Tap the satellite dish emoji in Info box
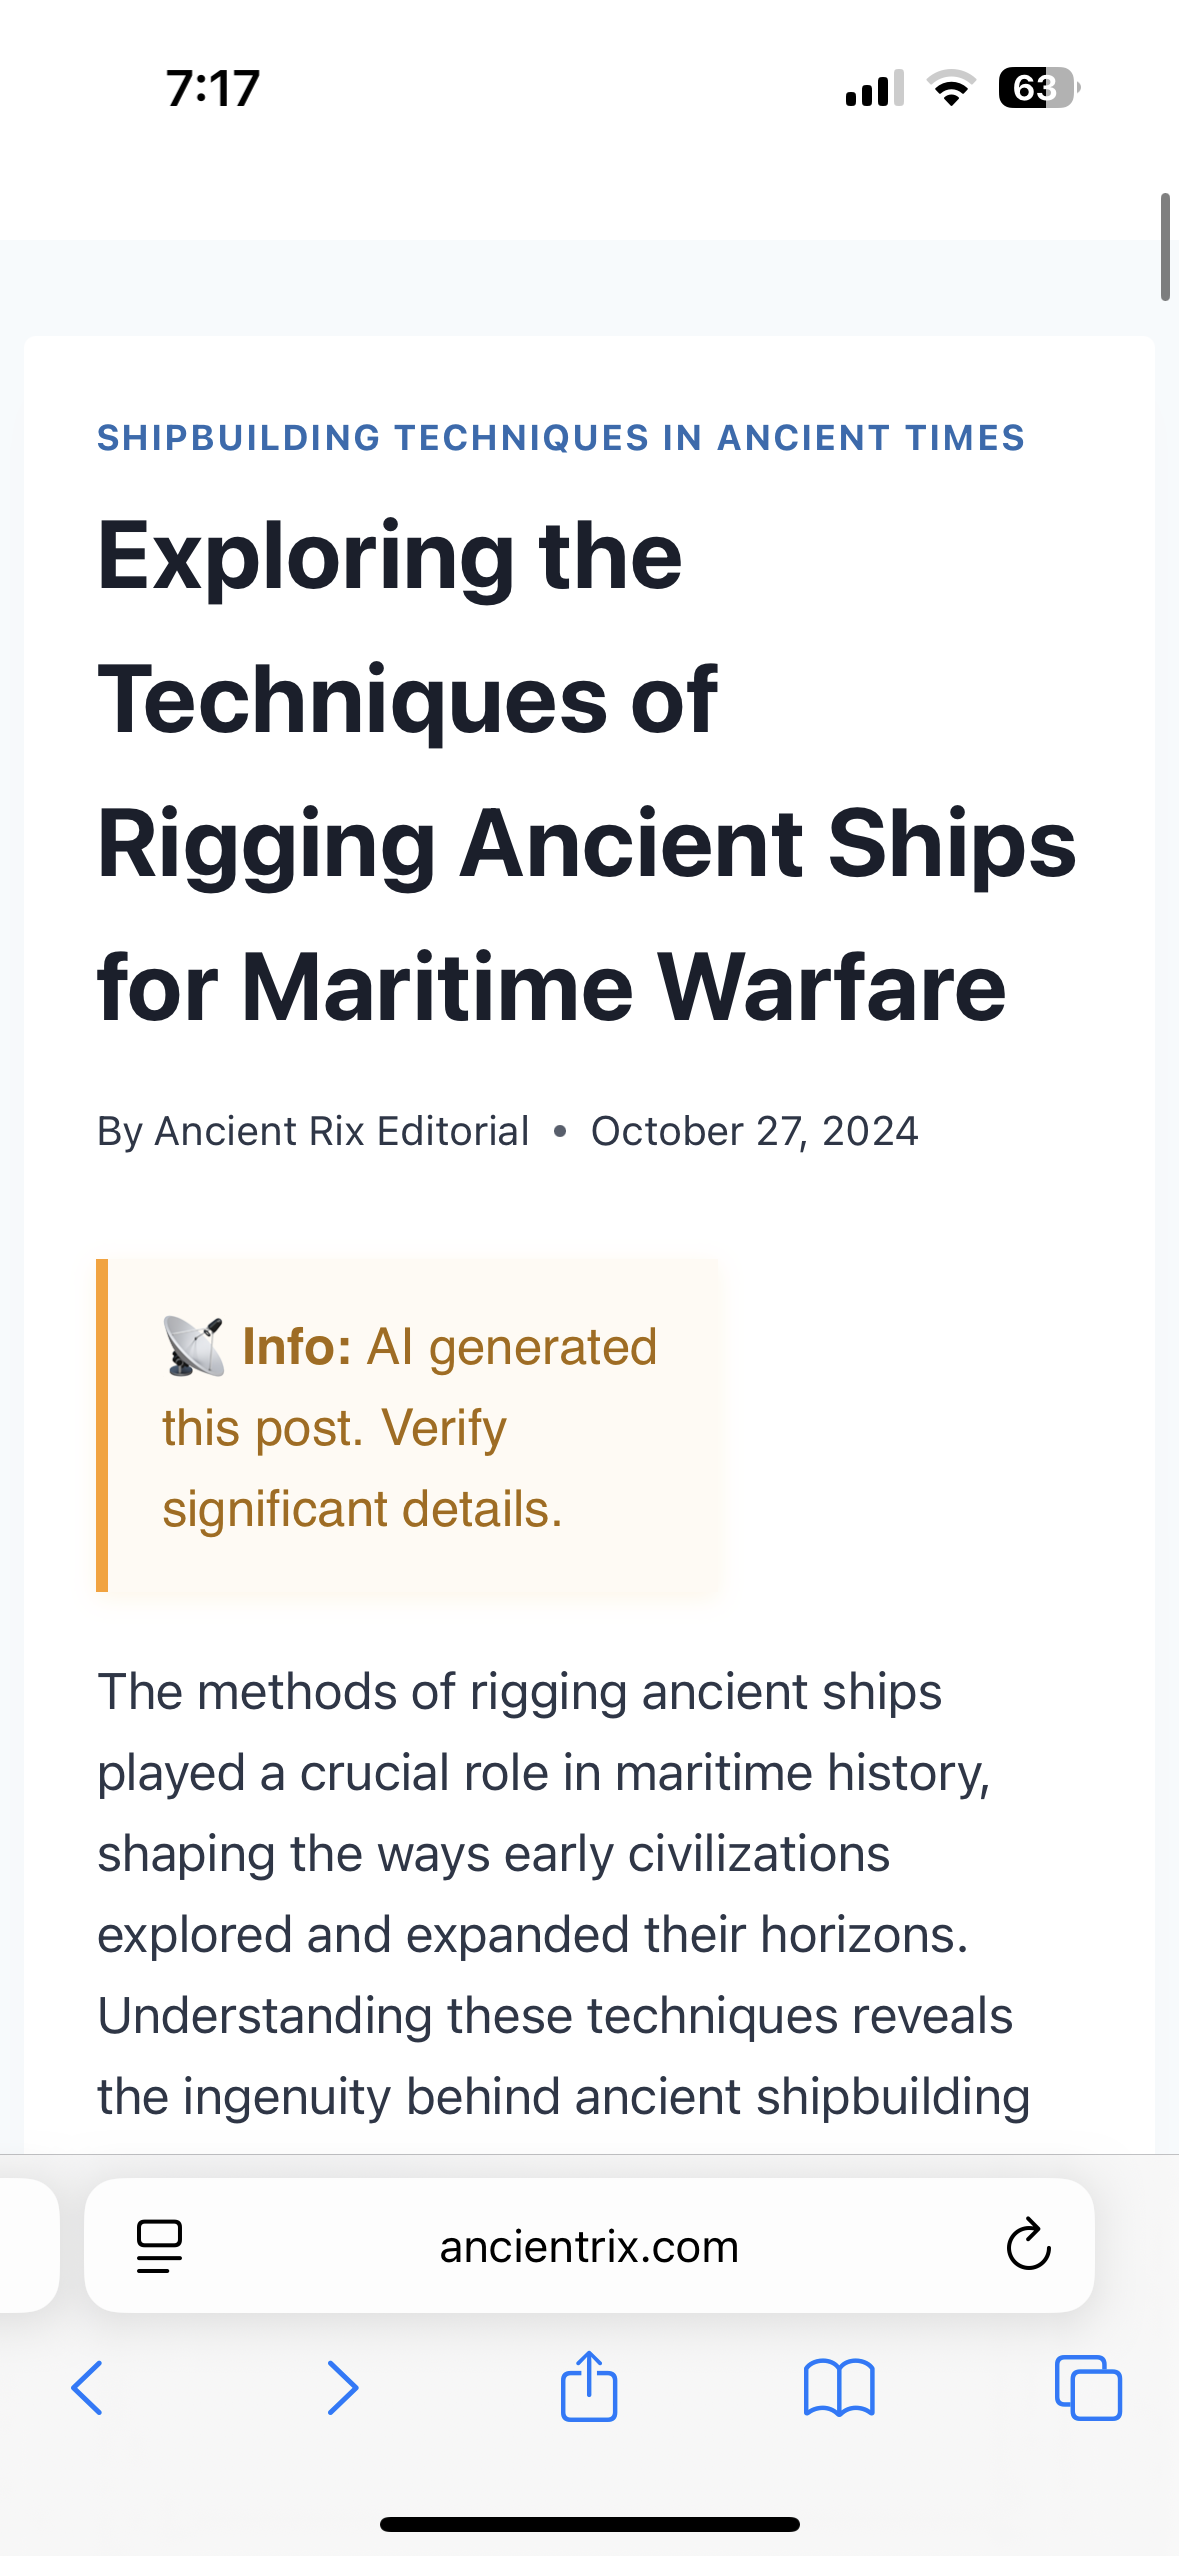The height and width of the screenshot is (2556, 1179). [x=194, y=1346]
